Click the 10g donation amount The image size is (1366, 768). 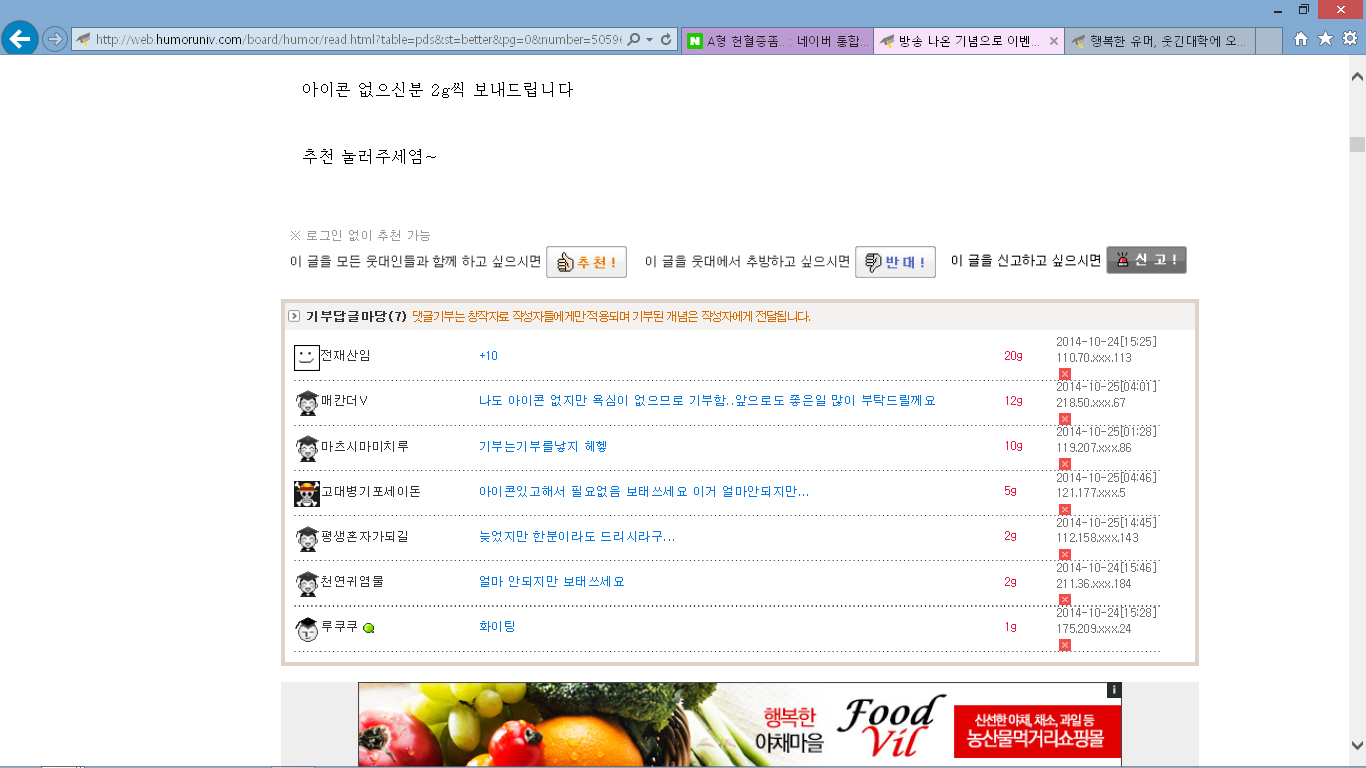(1013, 446)
